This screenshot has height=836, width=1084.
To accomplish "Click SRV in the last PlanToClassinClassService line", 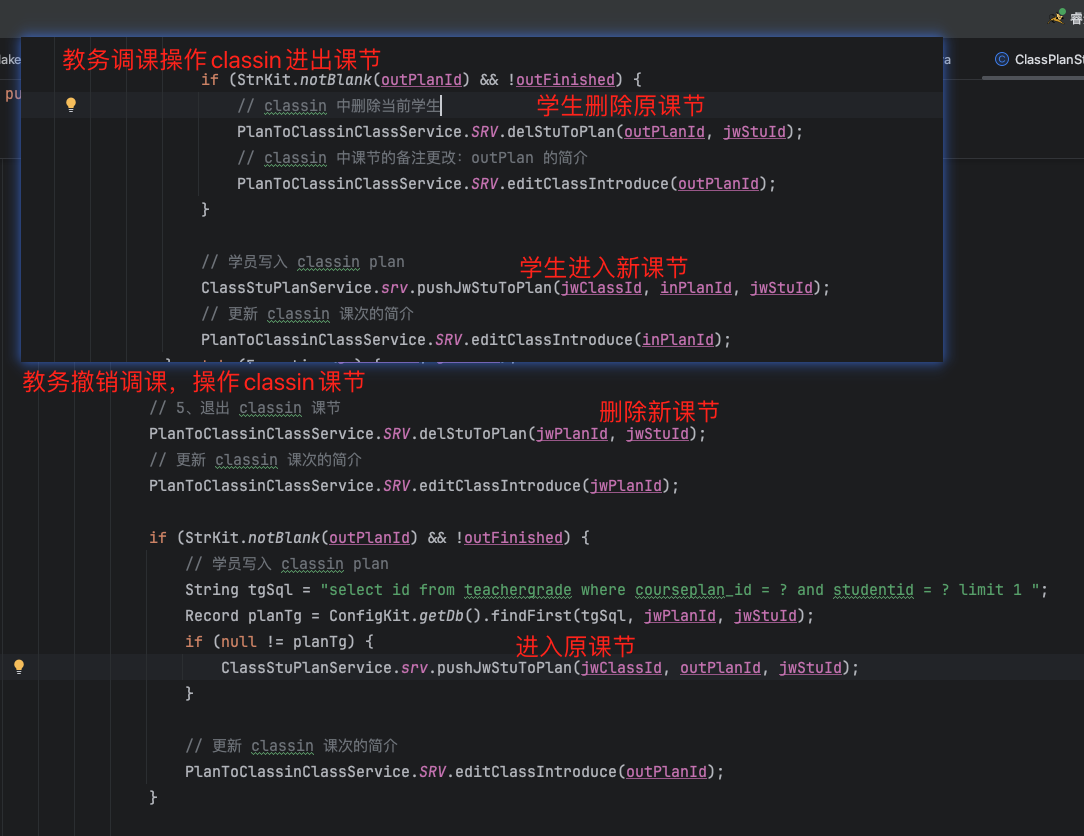I will [x=432, y=772].
